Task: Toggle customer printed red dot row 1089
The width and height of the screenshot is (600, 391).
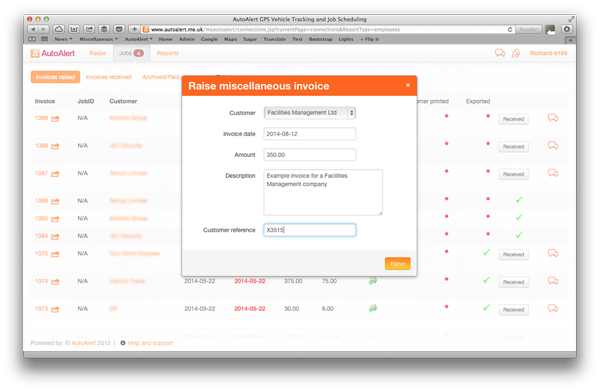Action: (x=447, y=116)
